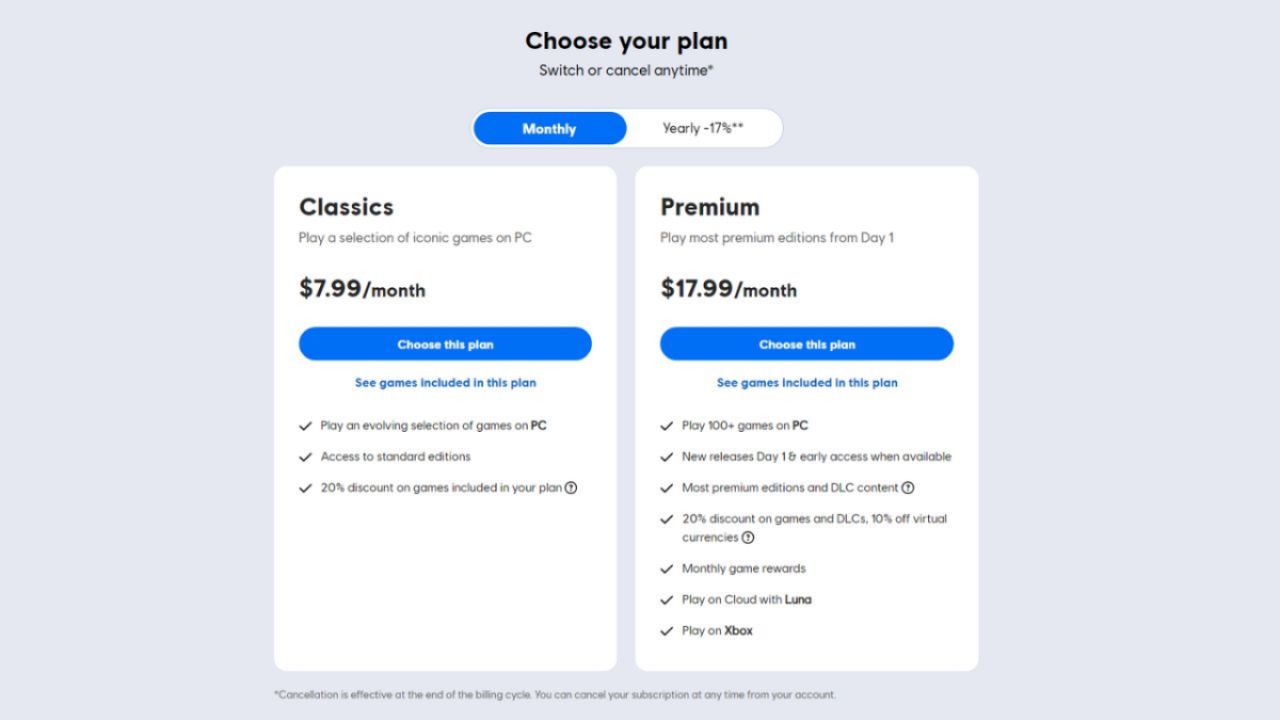
Task: Click checkmark beside Play on Xbox
Action: tap(667, 631)
